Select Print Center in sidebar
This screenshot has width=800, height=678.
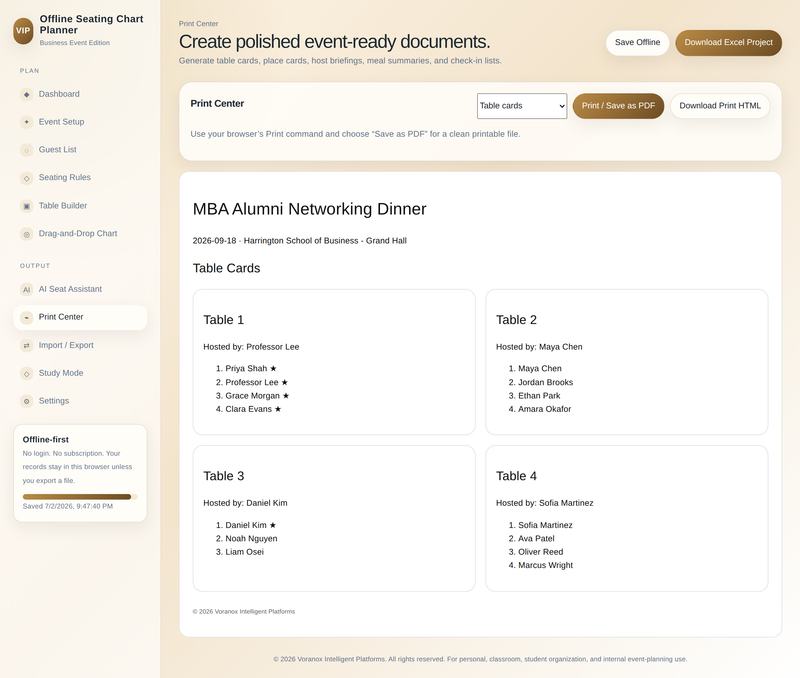click(x=80, y=317)
